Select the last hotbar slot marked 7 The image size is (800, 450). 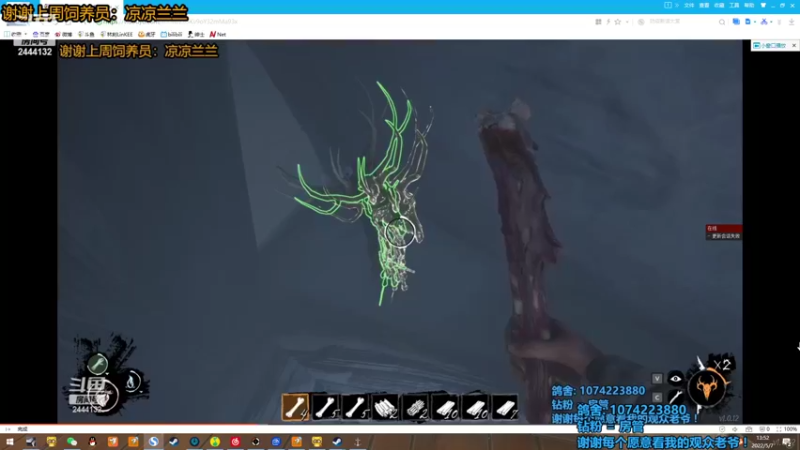(505, 407)
